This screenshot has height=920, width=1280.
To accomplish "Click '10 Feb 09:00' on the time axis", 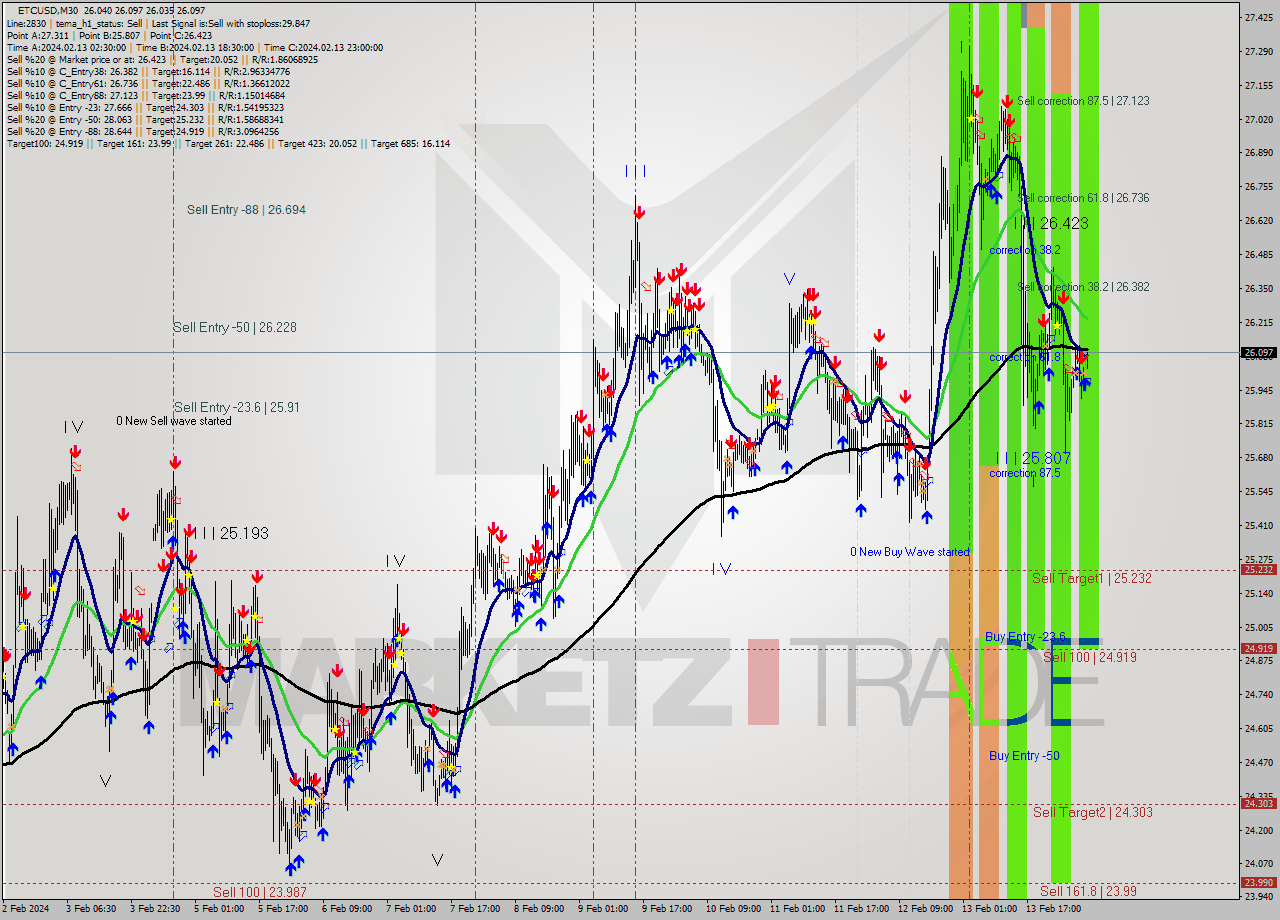I will click(733, 909).
